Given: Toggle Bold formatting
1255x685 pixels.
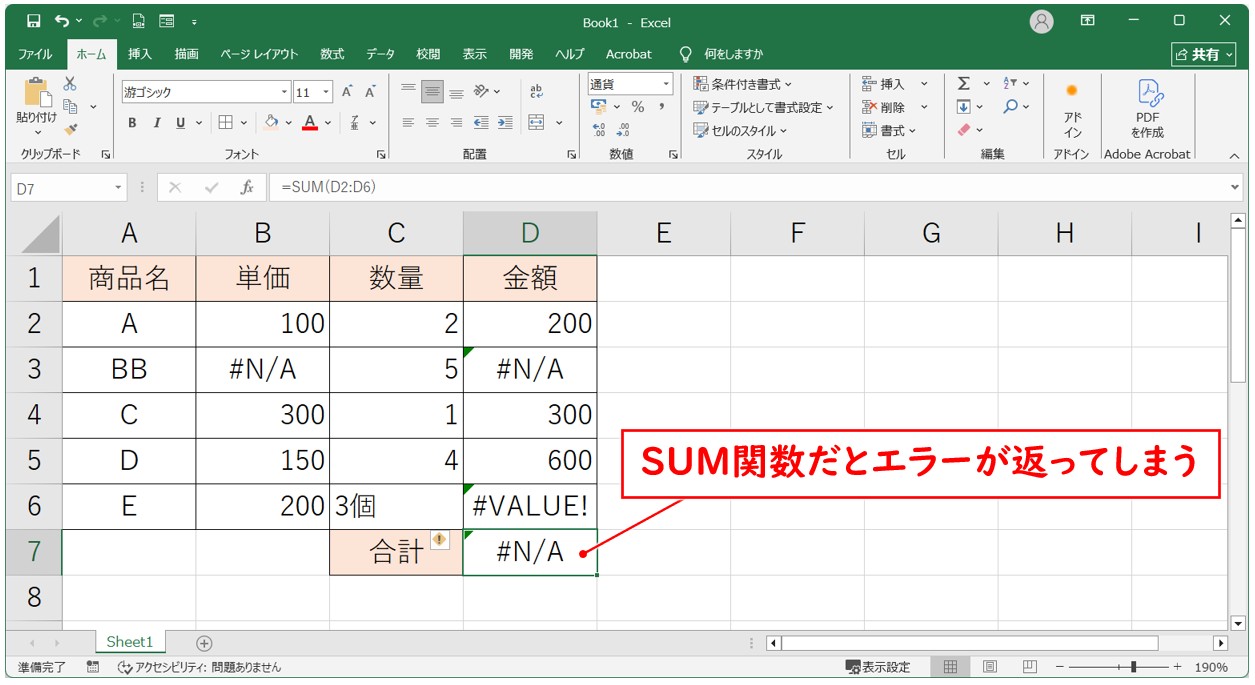Looking at the screenshot, I should coord(132,123).
